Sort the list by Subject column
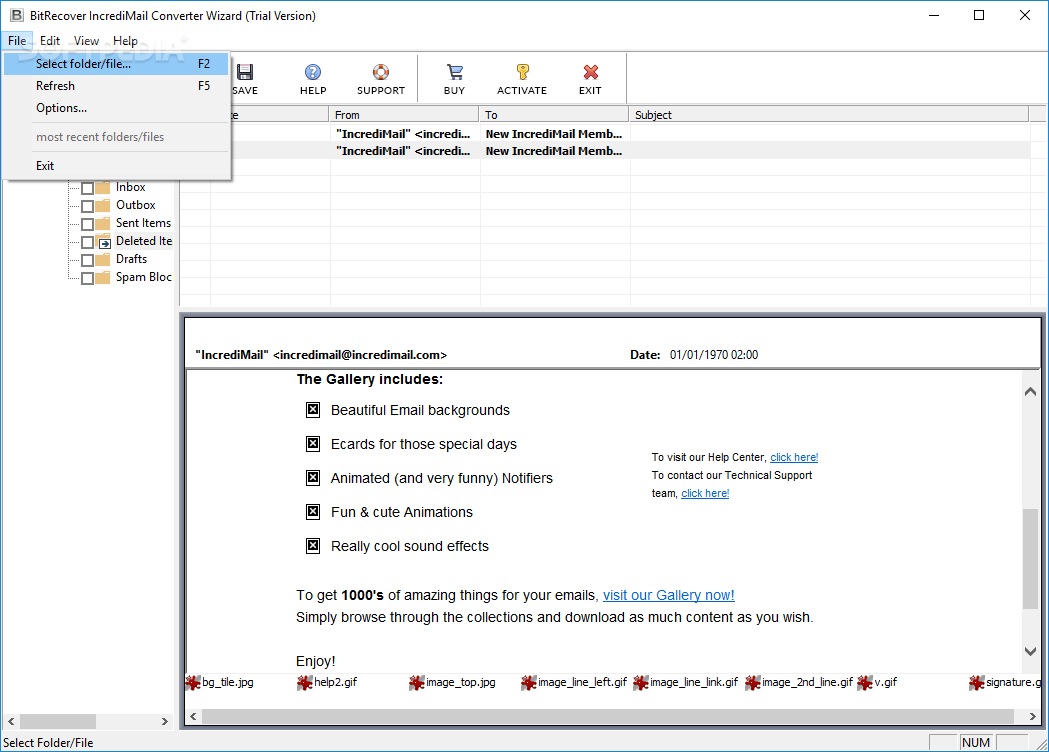 coord(828,114)
